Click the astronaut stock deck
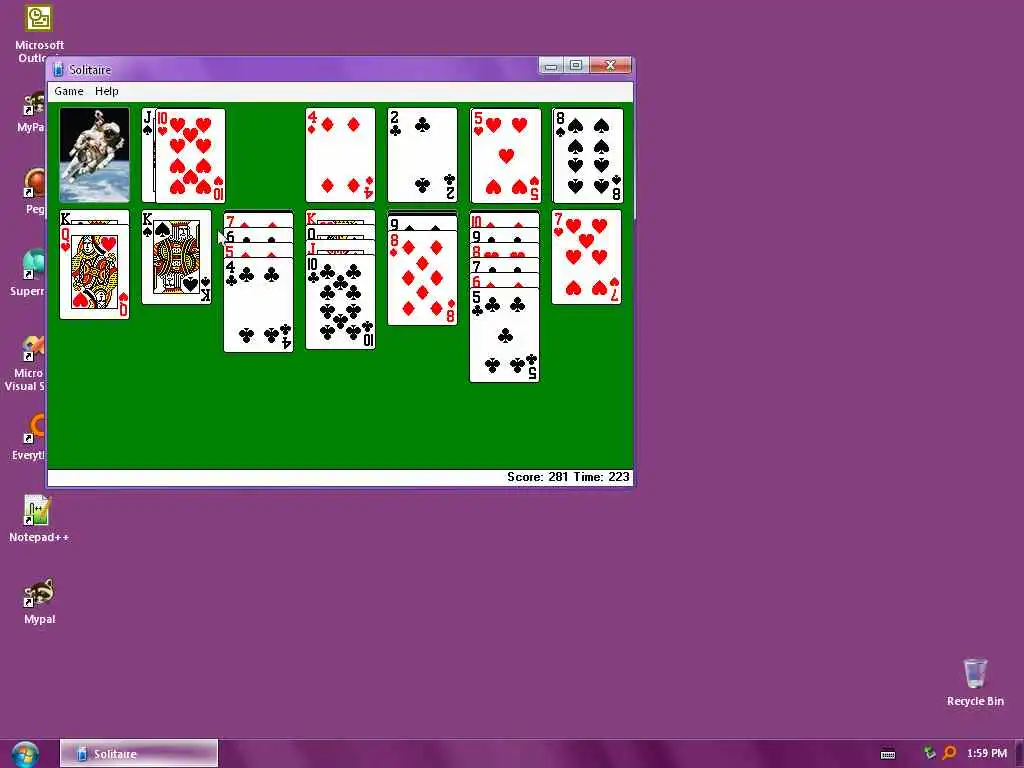The height and width of the screenshot is (768, 1024). [x=94, y=155]
